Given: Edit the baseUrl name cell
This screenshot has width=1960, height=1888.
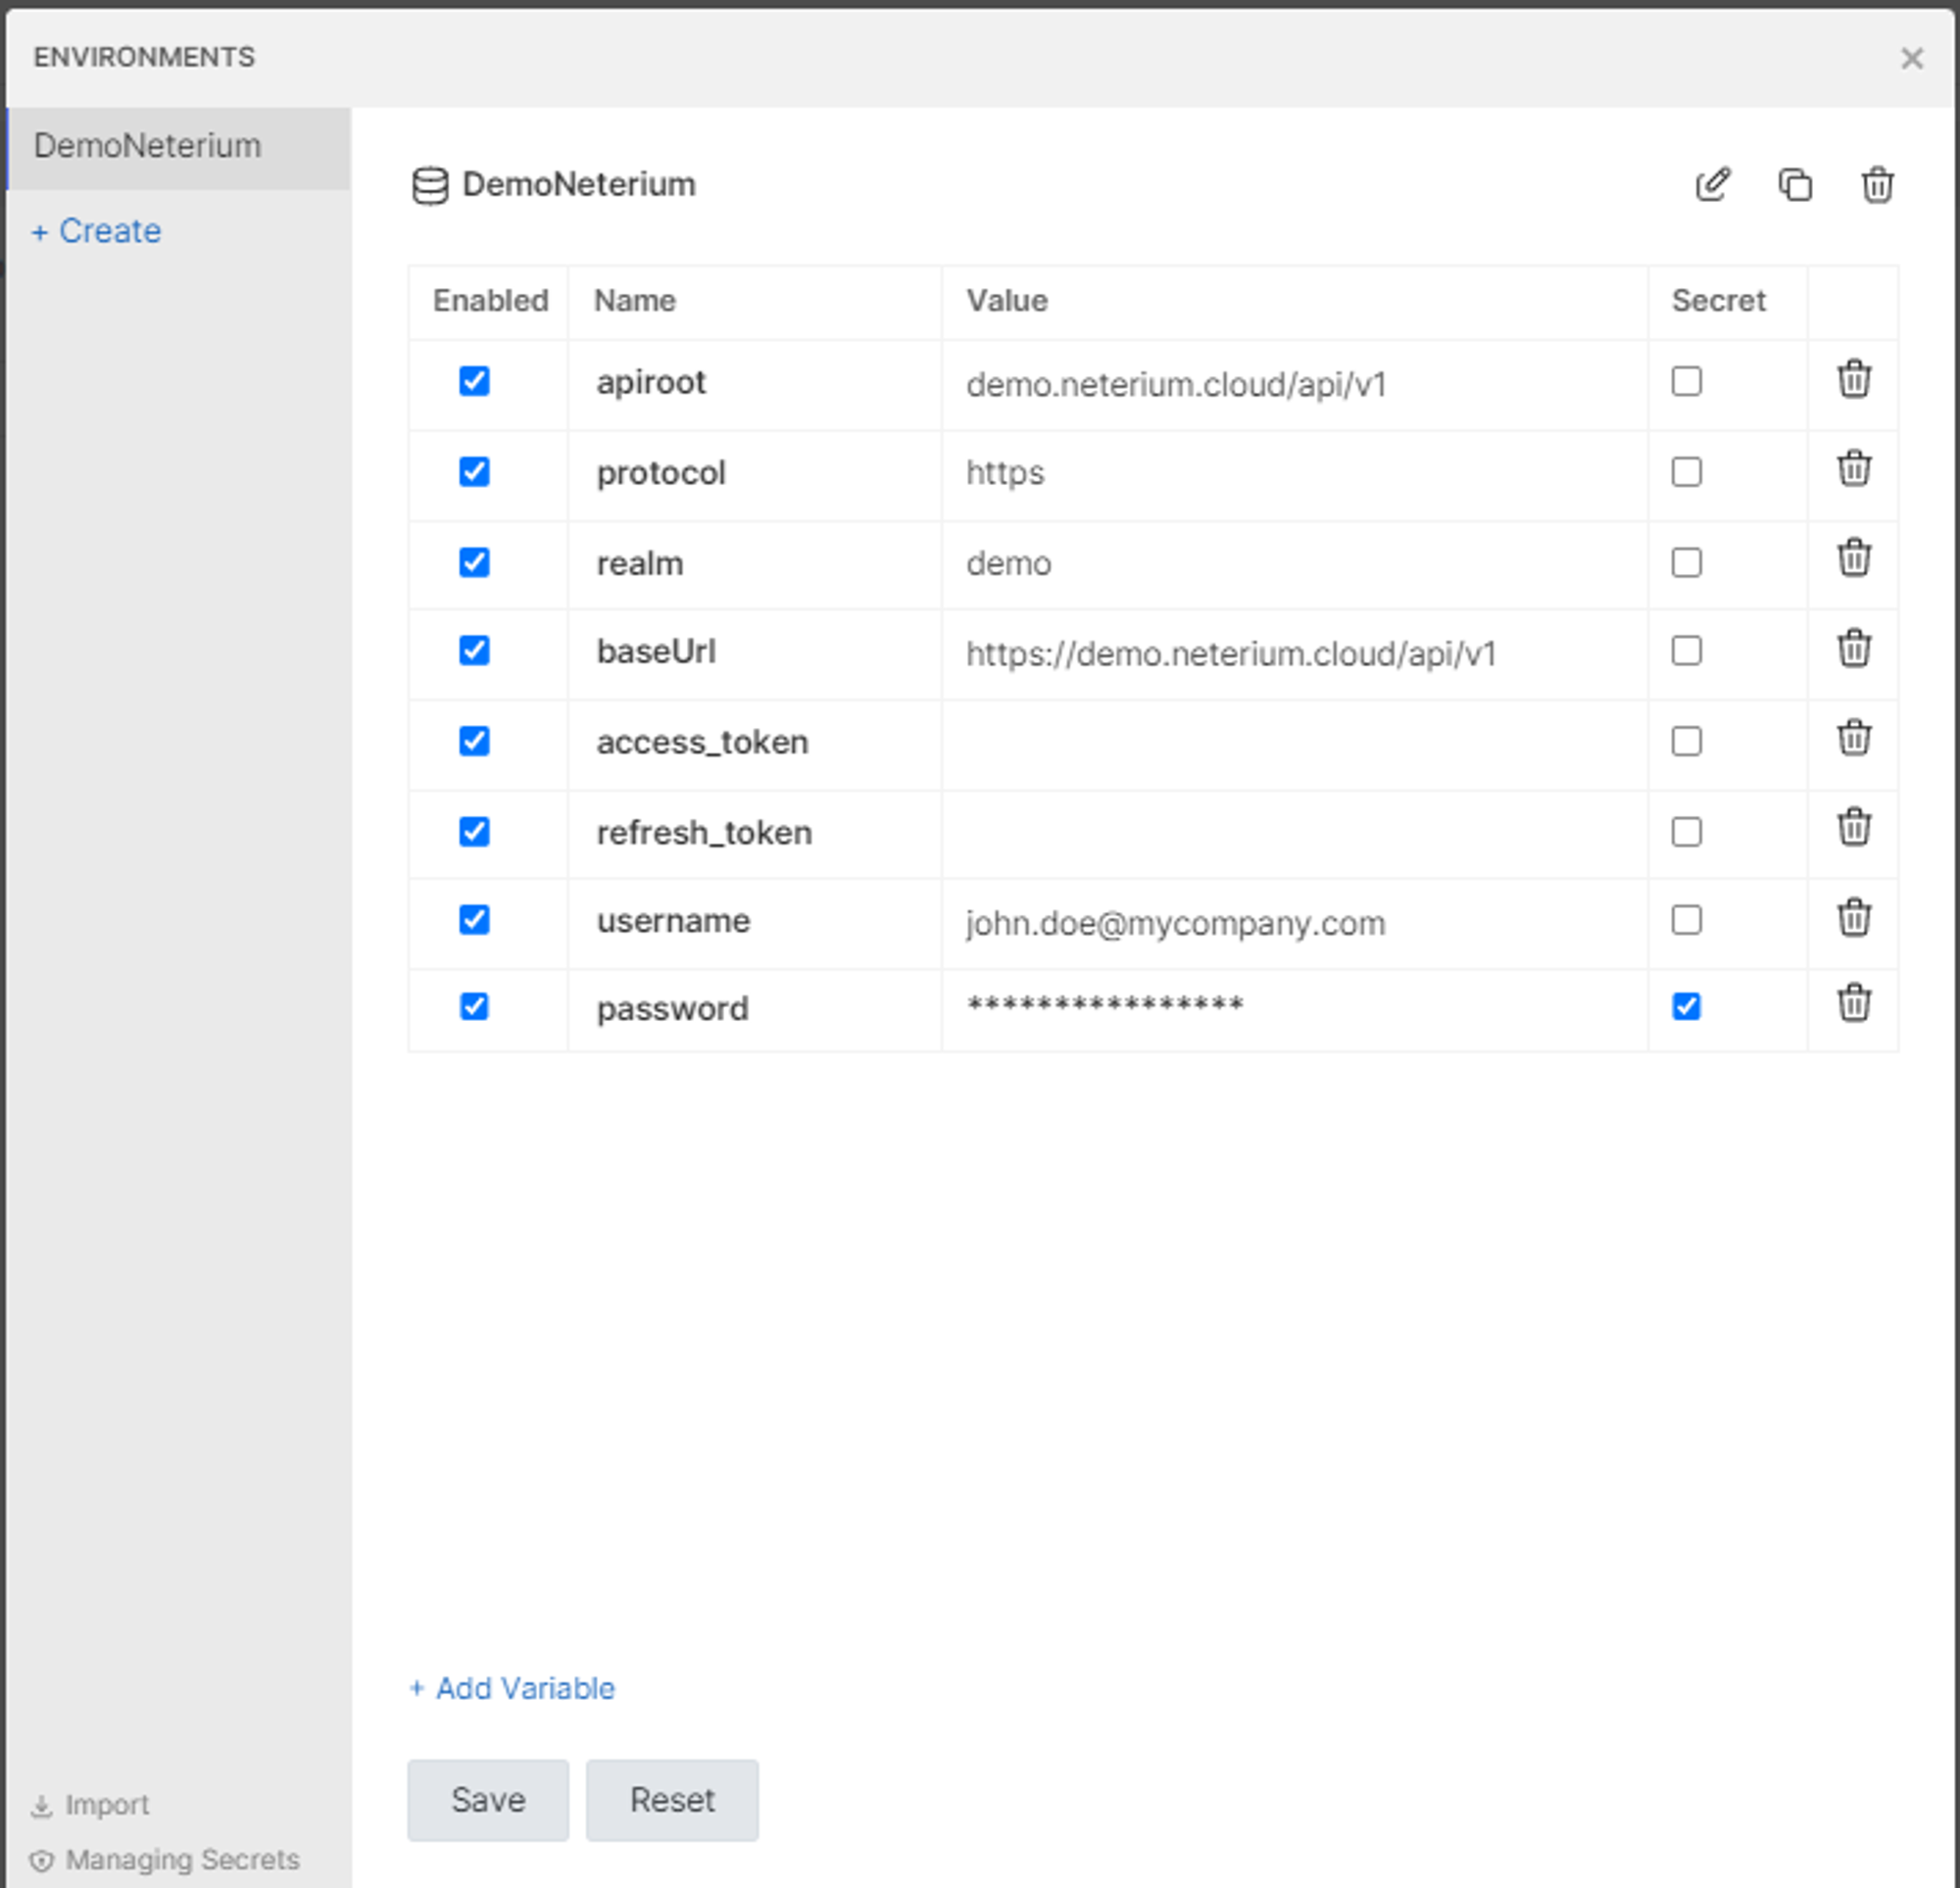Looking at the screenshot, I should 755,653.
